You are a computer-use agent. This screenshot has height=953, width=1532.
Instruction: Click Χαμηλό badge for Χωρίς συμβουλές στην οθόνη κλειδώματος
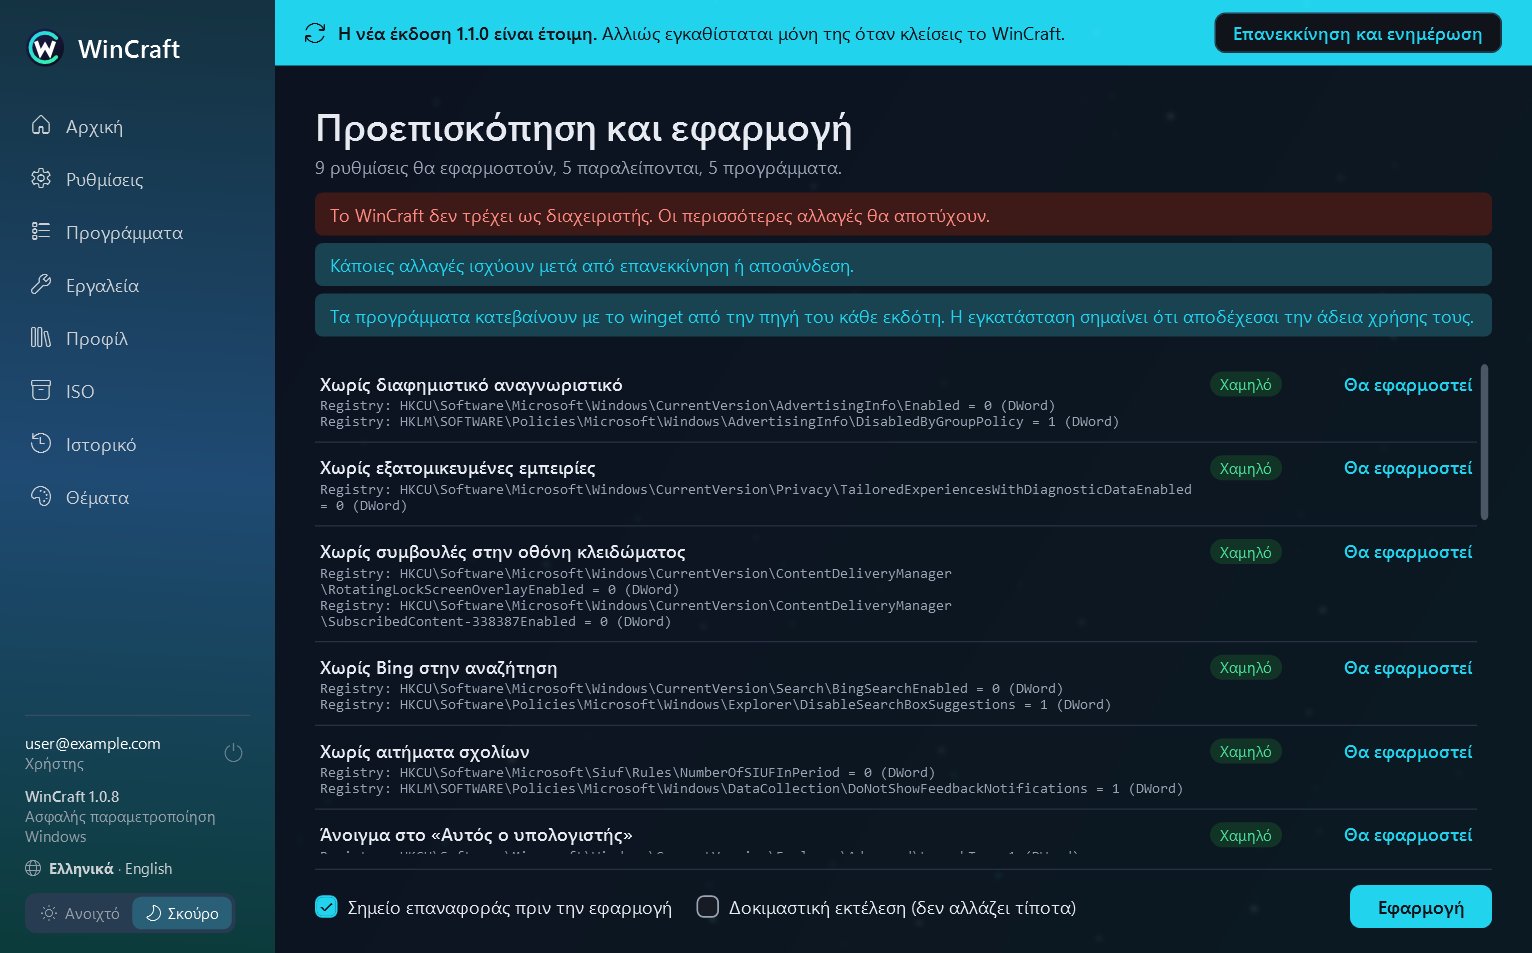1245,552
